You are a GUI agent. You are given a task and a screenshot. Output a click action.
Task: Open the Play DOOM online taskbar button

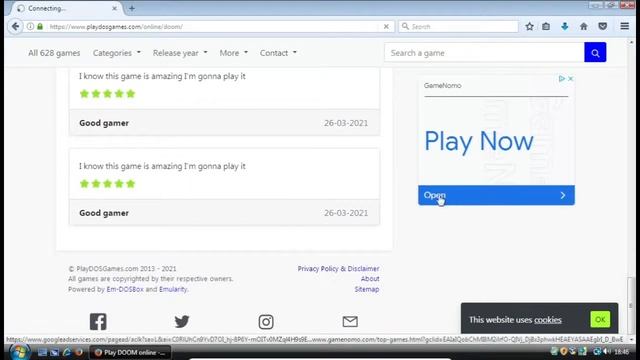tap(130, 352)
